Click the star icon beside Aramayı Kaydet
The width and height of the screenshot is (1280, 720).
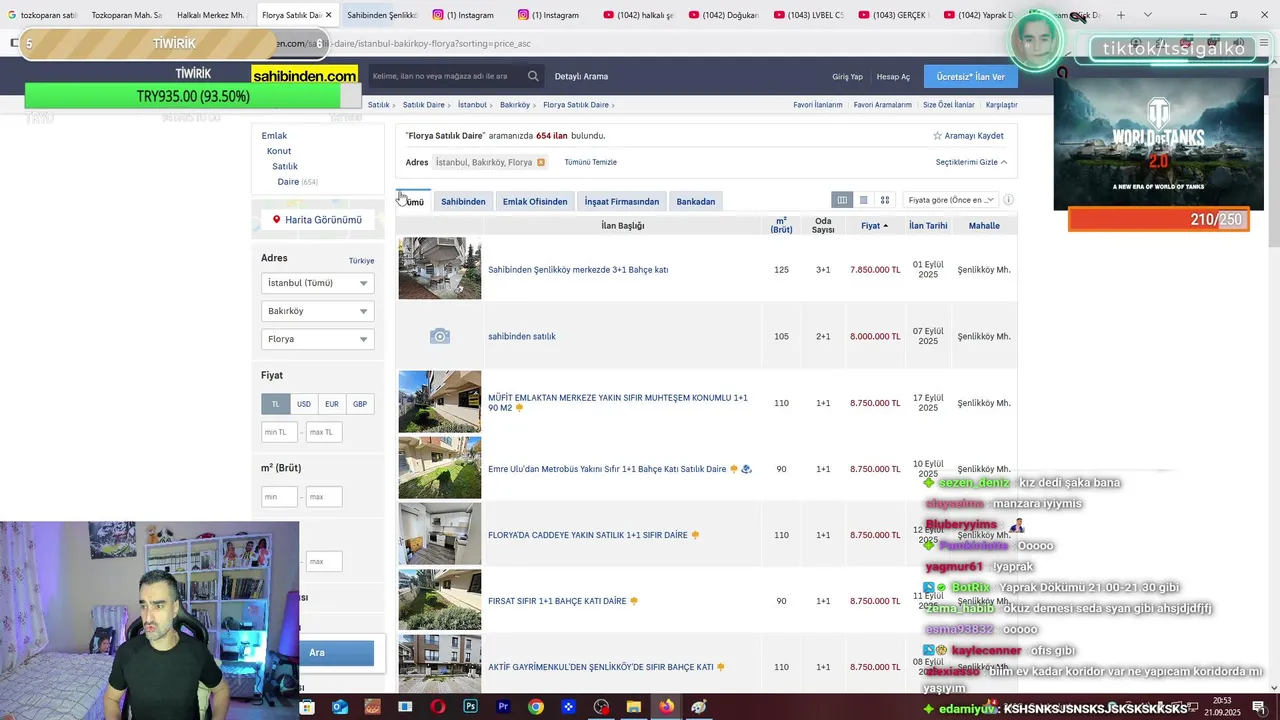937,136
